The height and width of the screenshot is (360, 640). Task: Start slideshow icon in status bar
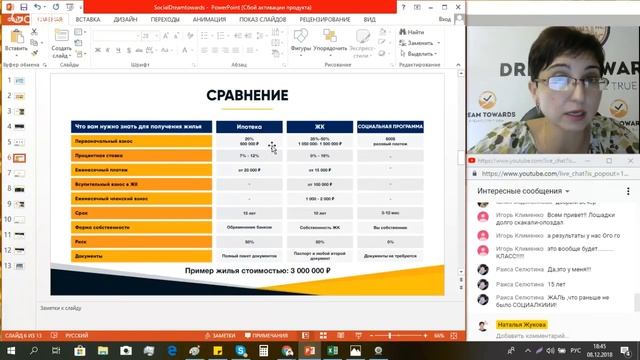click(358, 335)
